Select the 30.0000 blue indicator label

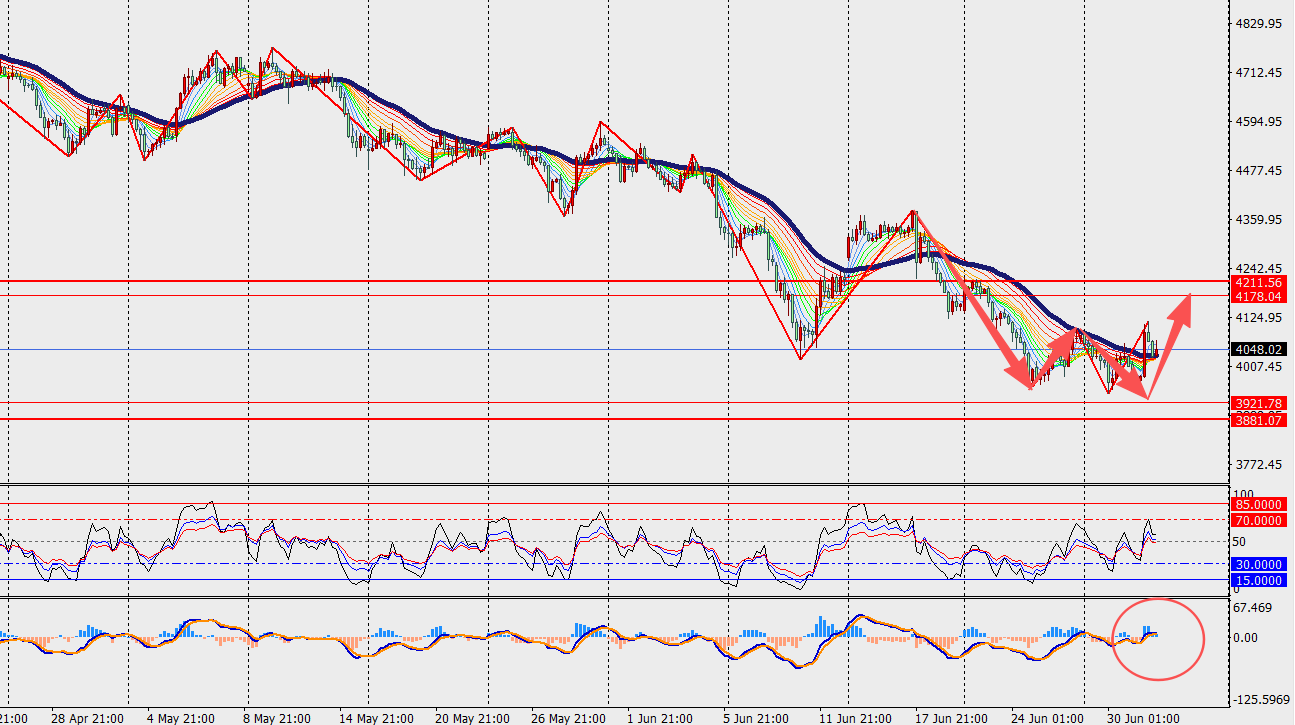click(1257, 564)
